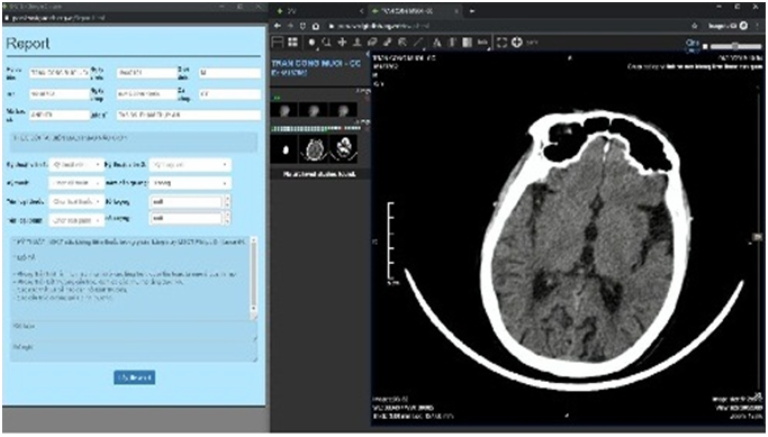Image resolution: width=768 pixels, height=437 pixels.
Task: Activate the pan cross-arrows tool
Action: click(342, 43)
